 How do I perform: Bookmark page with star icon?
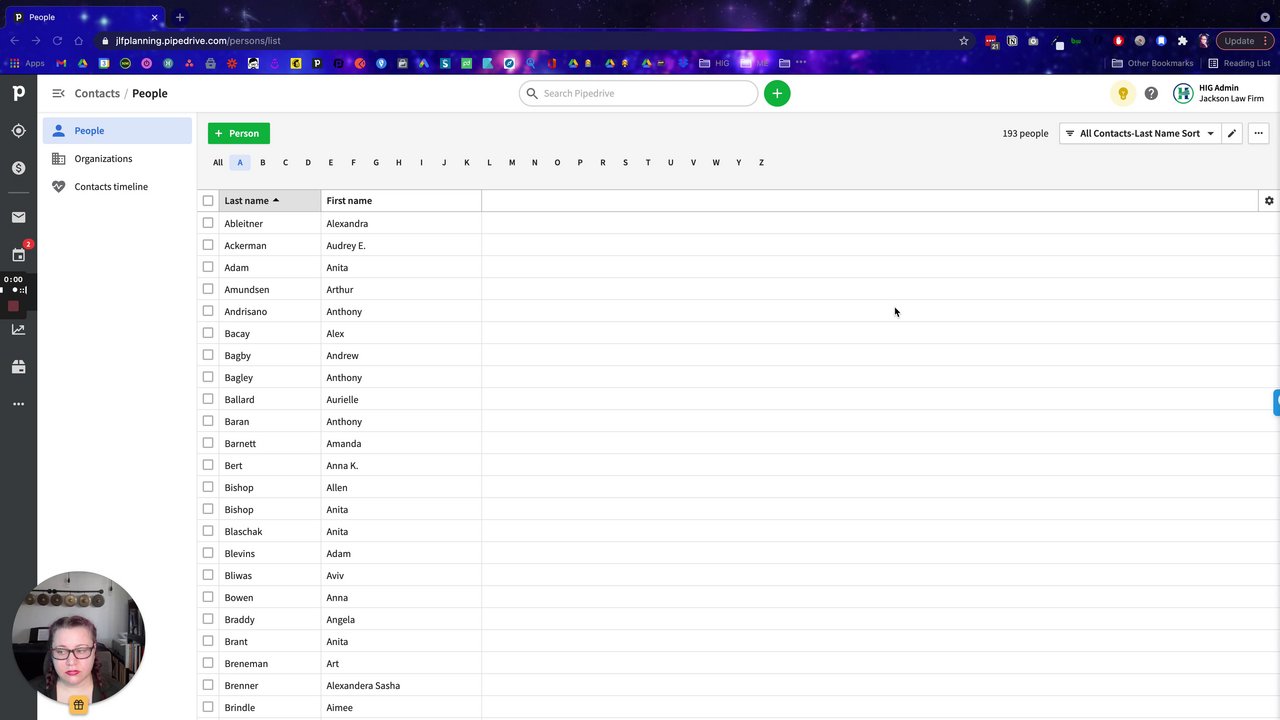pos(964,41)
